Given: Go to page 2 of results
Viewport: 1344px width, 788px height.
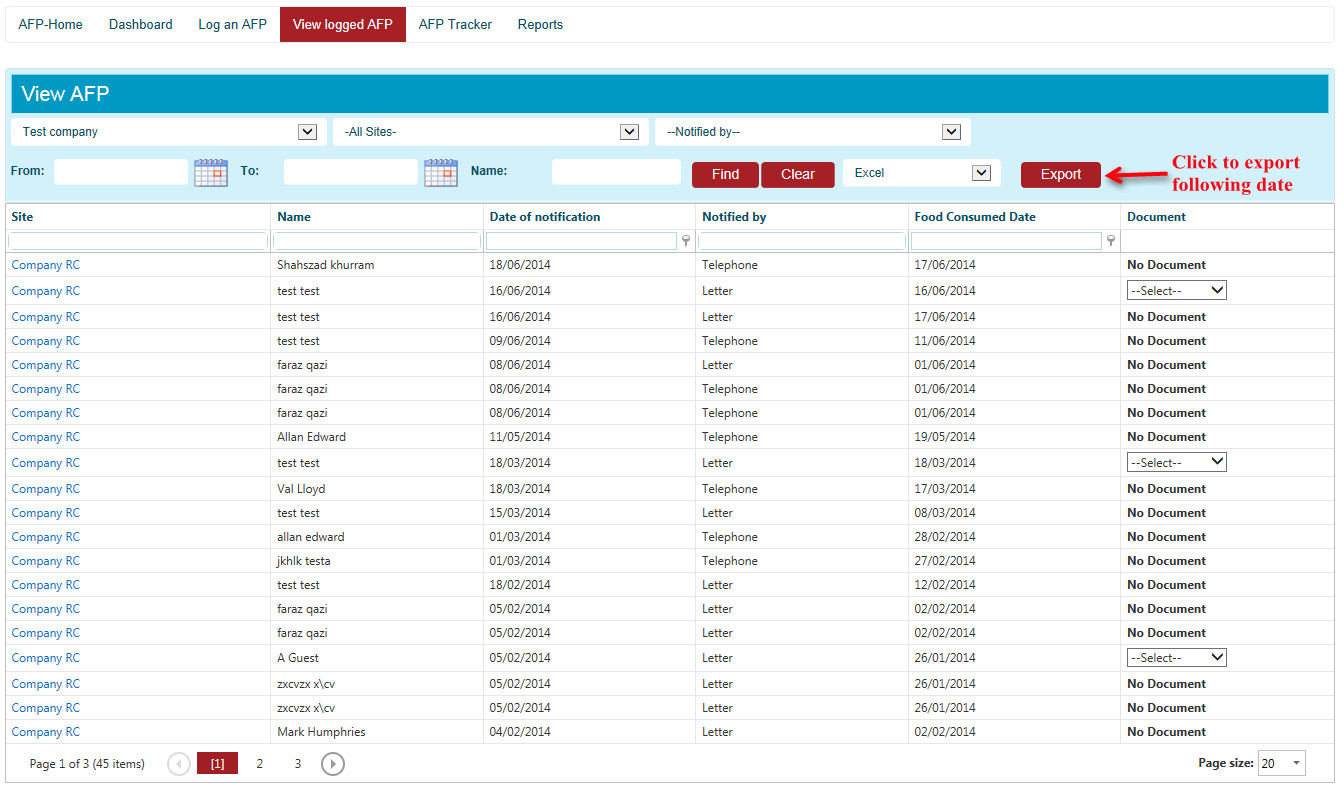Looking at the screenshot, I should click(259, 764).
